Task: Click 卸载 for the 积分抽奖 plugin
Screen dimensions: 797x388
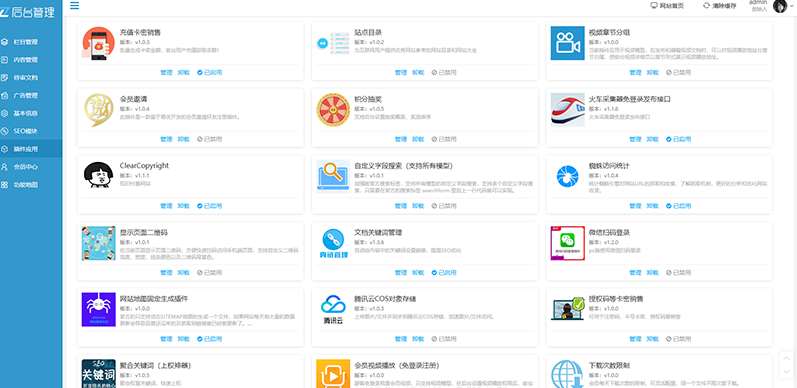Action: (418, 139)
